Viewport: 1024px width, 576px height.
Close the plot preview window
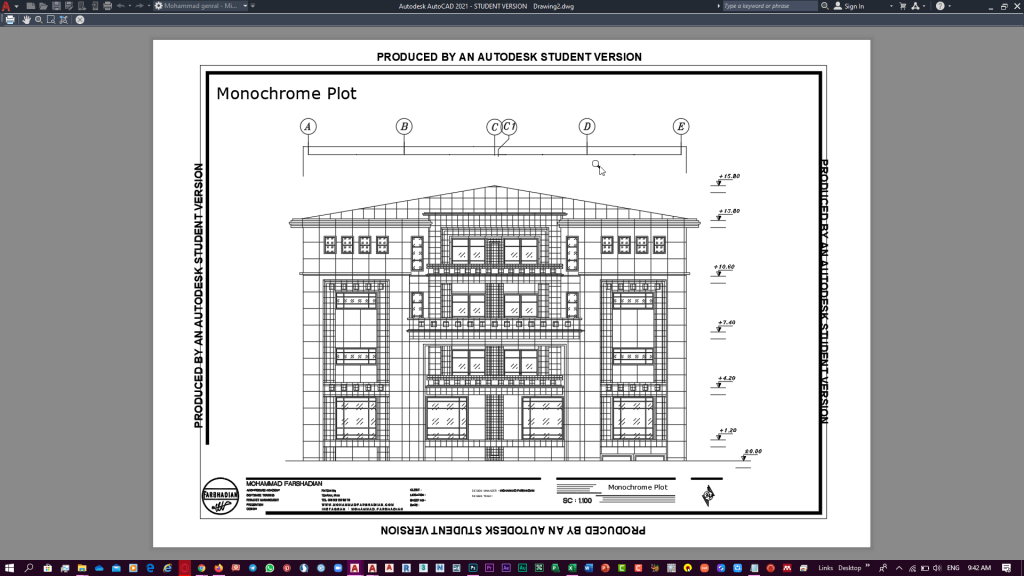pyautogui.click(x=80, y=19)
